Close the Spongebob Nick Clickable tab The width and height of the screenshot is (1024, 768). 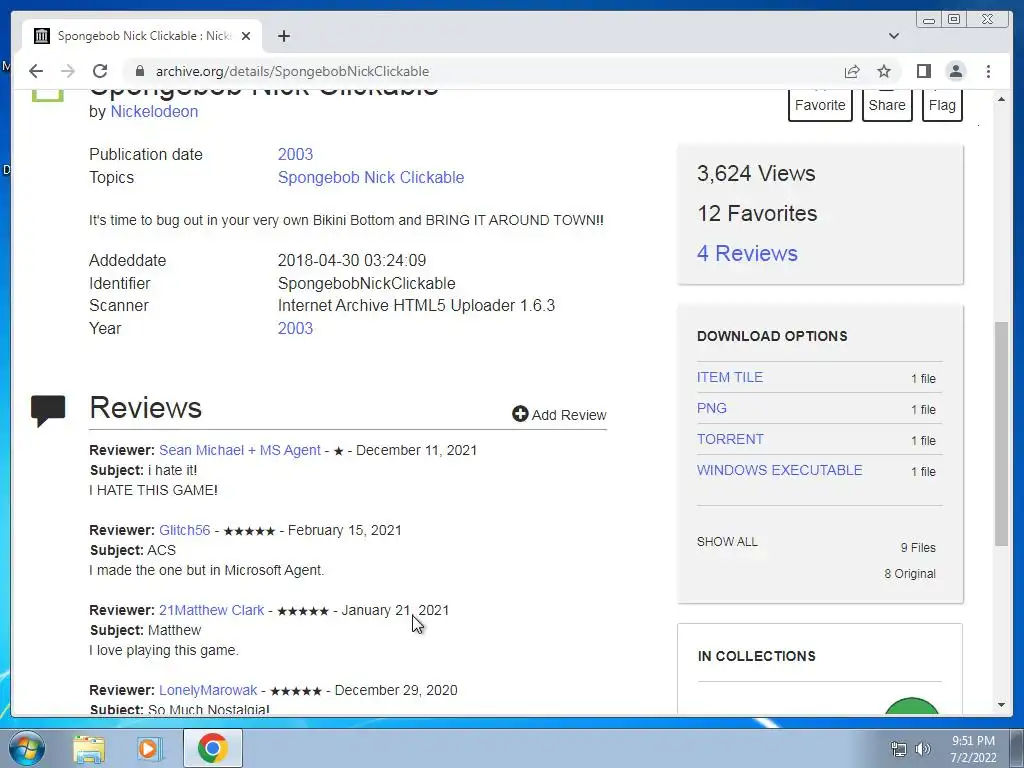click(246, 36)
